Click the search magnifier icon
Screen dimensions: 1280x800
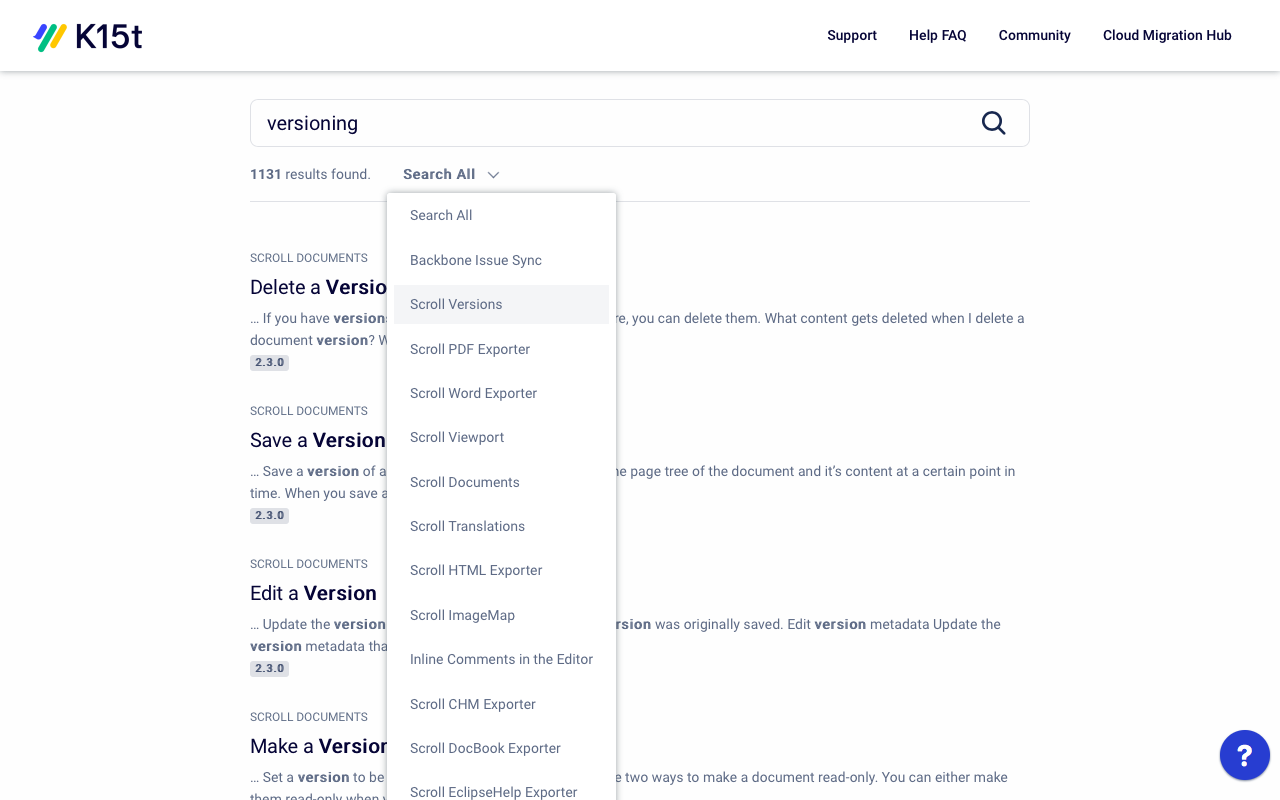tap(992, 122)
